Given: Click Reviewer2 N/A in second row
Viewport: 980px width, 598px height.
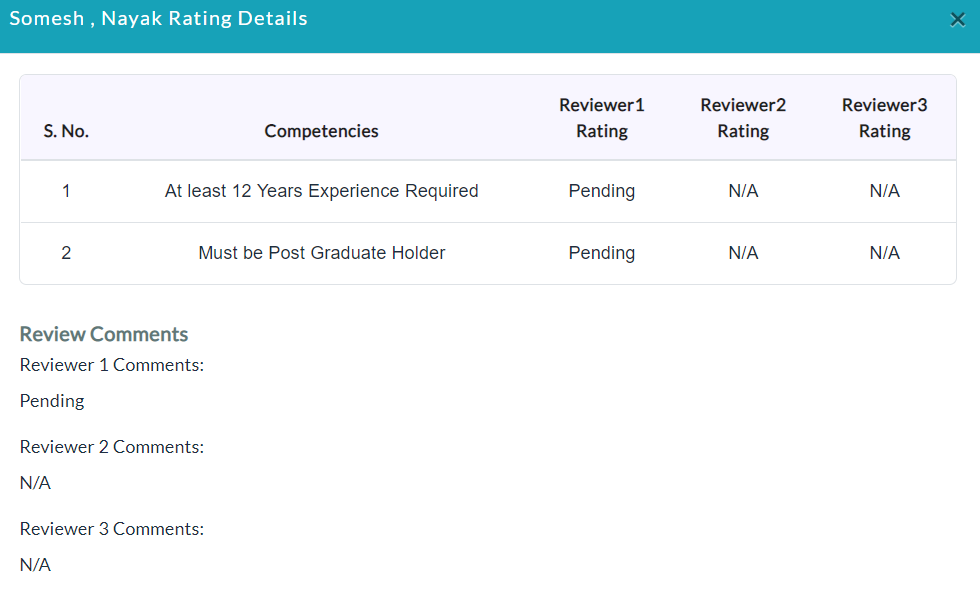Looking at the screenshot, I should point(743,253).
